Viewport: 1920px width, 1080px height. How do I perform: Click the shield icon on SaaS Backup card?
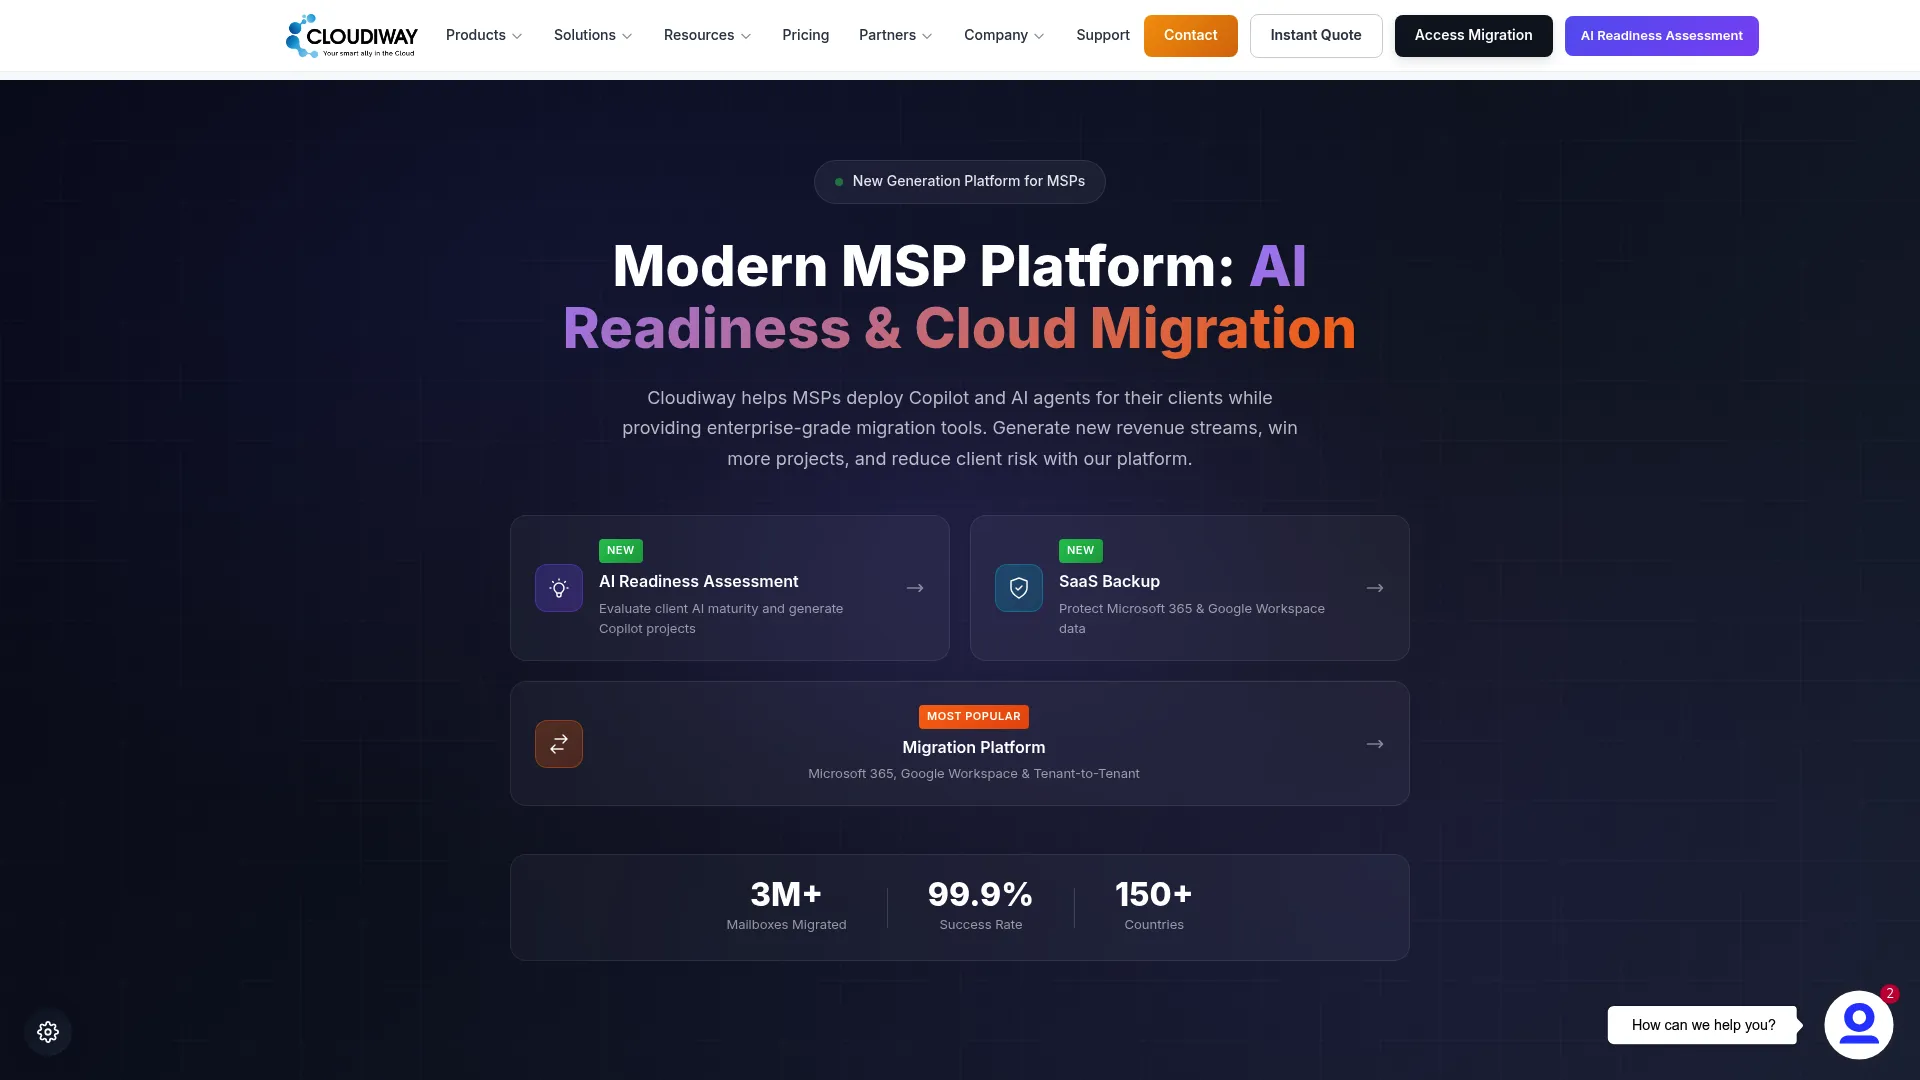point(1019,588)
